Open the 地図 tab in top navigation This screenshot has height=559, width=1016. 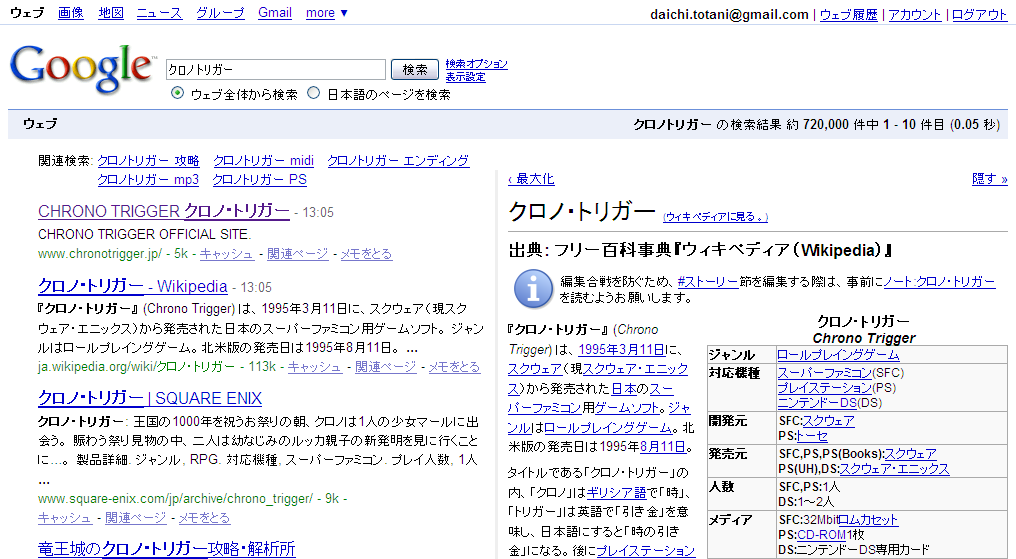(111, 13)
